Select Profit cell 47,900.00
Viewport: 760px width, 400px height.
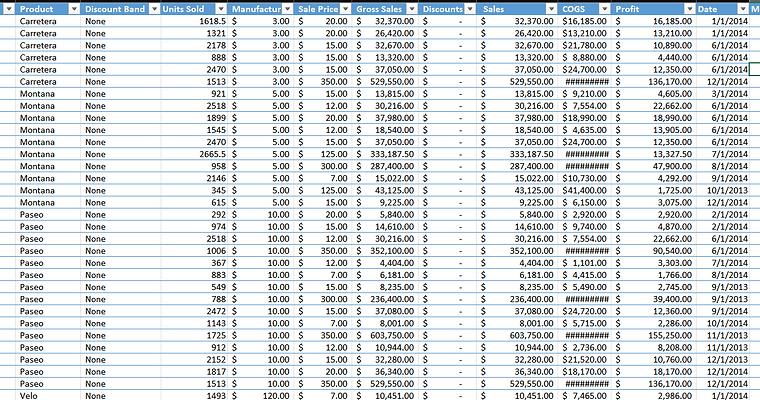(653, 166)
